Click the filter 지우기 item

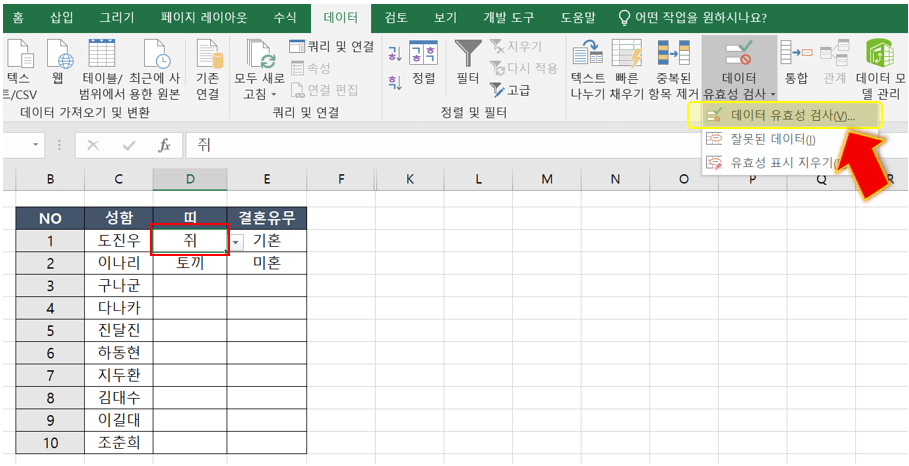tap(516, 46)
